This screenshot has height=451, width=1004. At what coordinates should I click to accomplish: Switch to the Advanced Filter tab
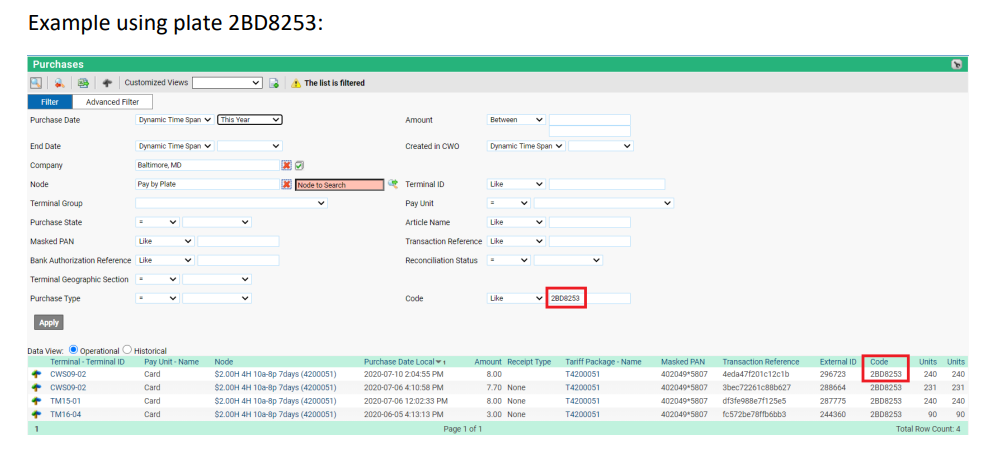click(113, 102)
